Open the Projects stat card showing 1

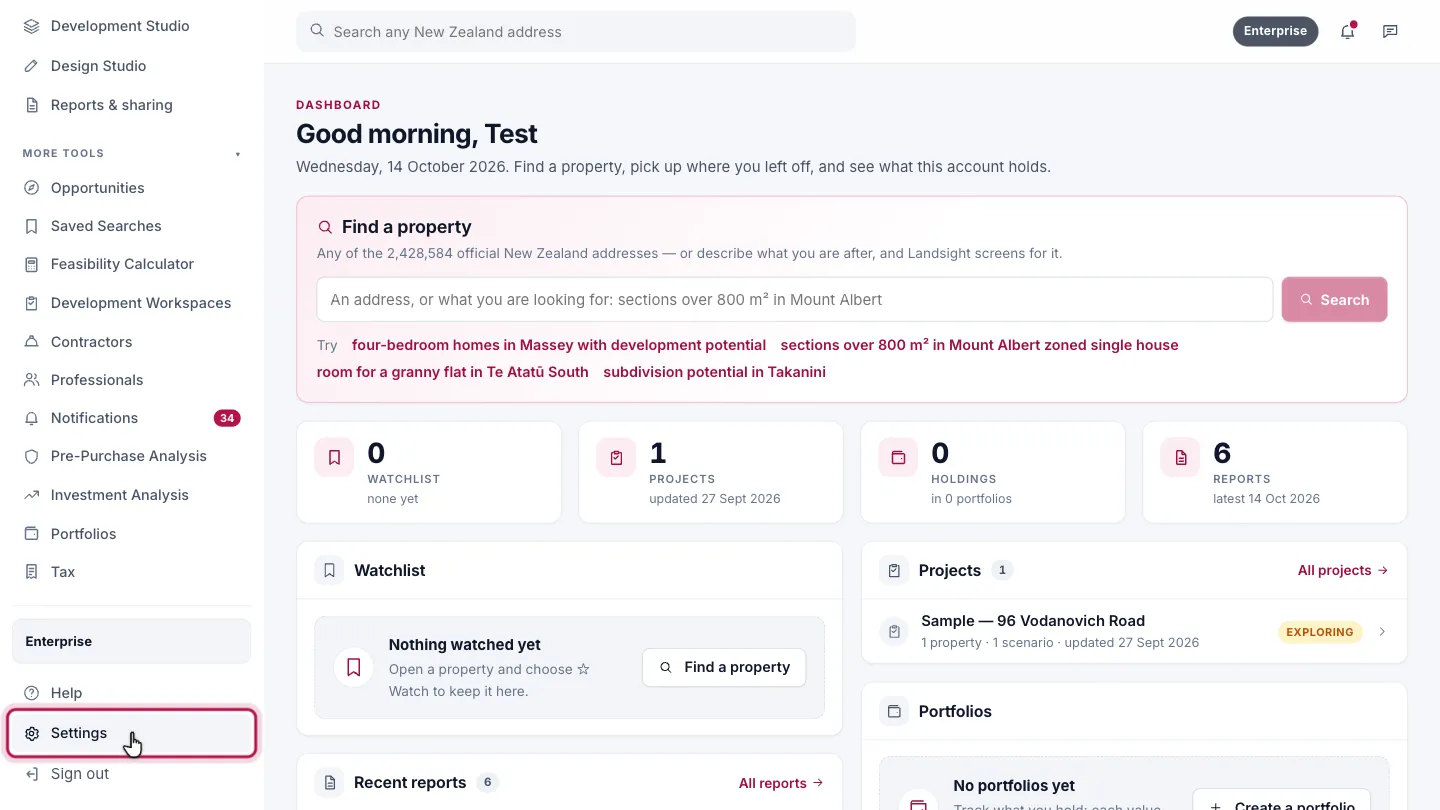pos(711,472)
